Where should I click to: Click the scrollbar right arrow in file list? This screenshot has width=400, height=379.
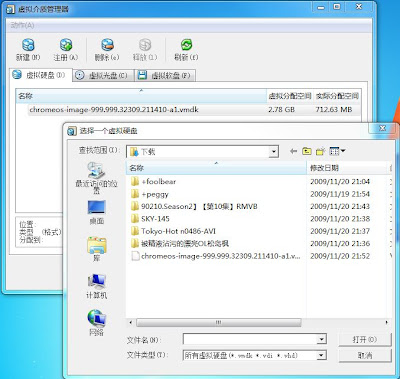[x=386, y=322]
